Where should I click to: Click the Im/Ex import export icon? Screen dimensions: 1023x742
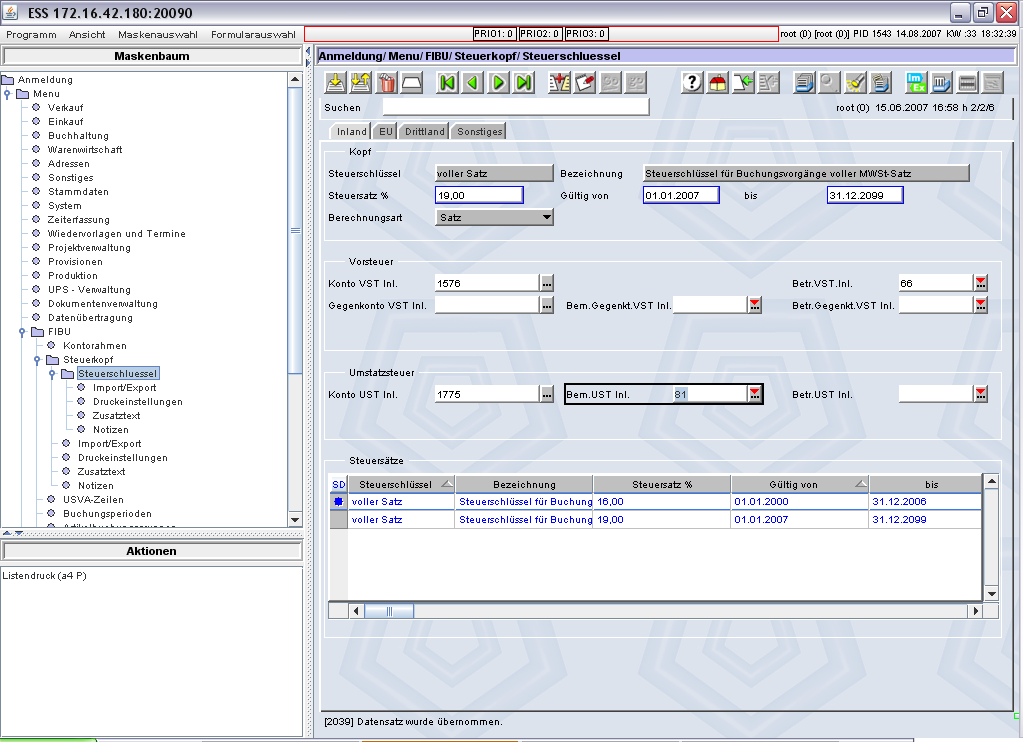[916, 83]
